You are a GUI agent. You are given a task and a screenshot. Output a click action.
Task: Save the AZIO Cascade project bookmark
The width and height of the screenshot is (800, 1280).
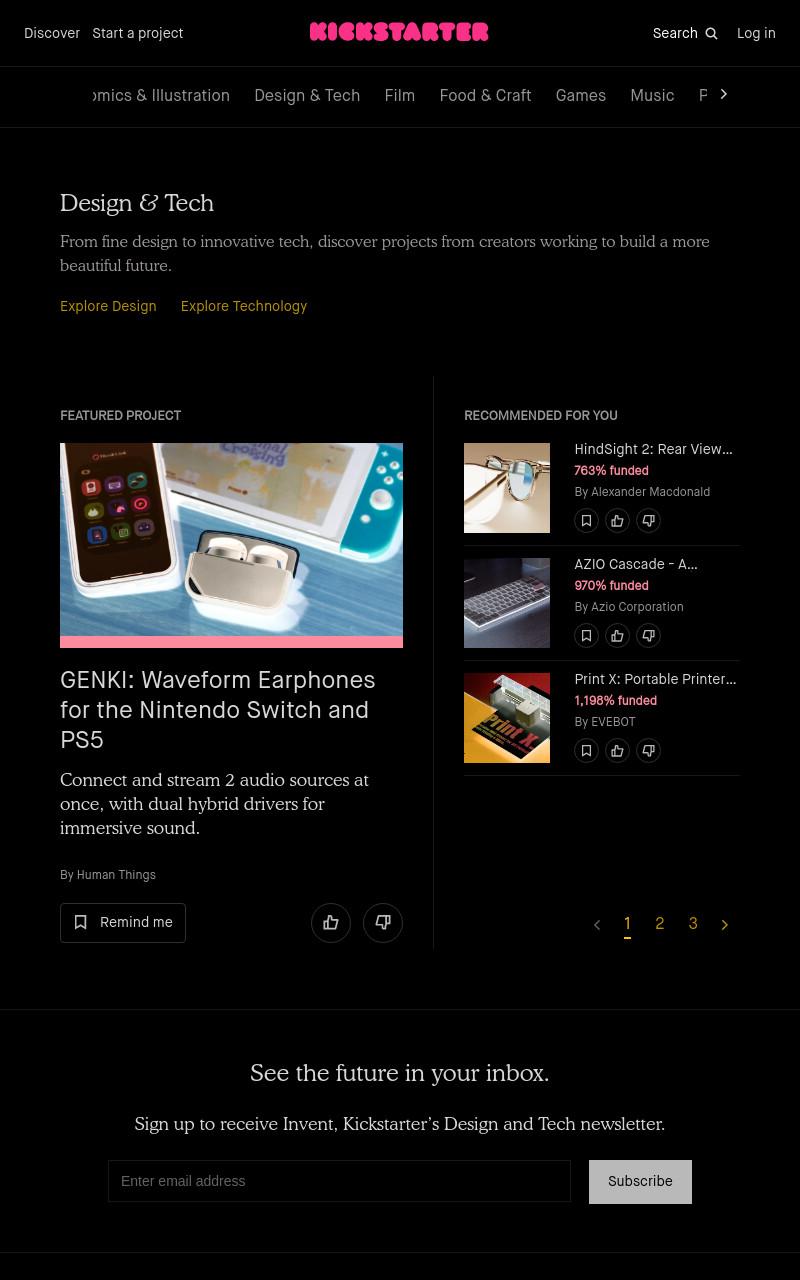pyautogui.click(x=587, y=636)
